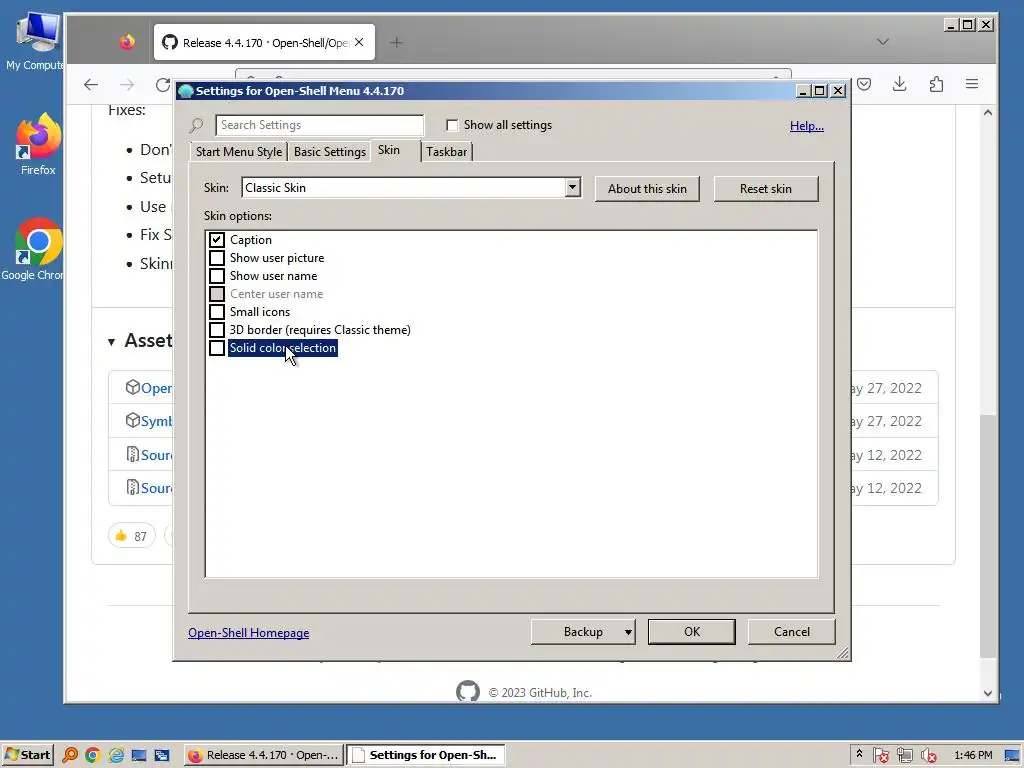
Task: Click Switch between windows quick launch icon
Action: 162,755
